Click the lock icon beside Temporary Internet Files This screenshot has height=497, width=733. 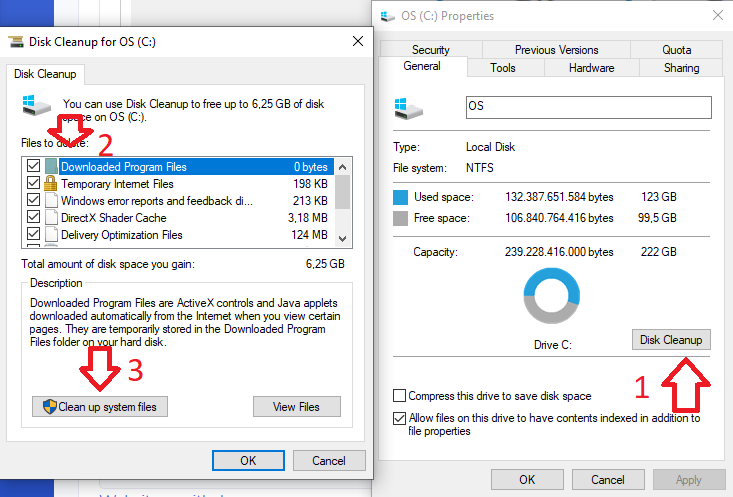click(51, 184)
